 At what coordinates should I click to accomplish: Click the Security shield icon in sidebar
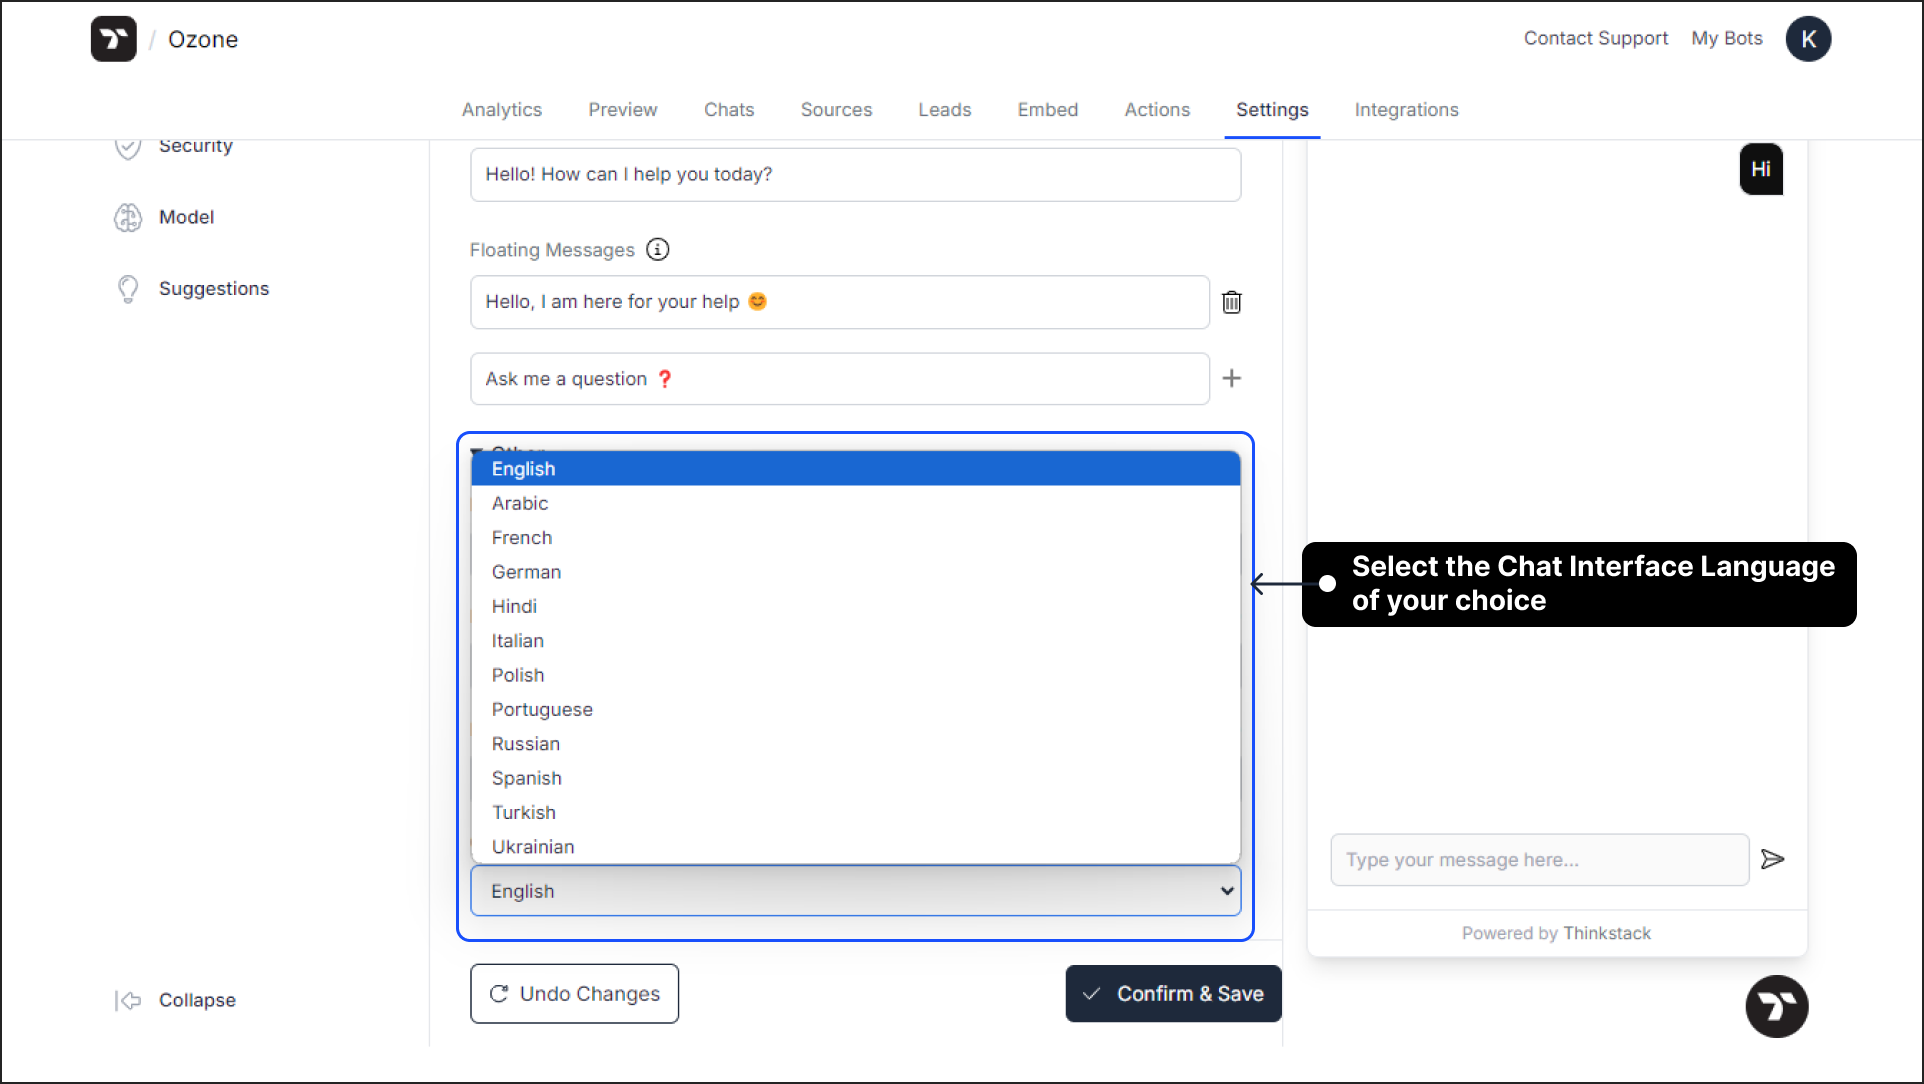pyautogui.click(x=127, y=147)
